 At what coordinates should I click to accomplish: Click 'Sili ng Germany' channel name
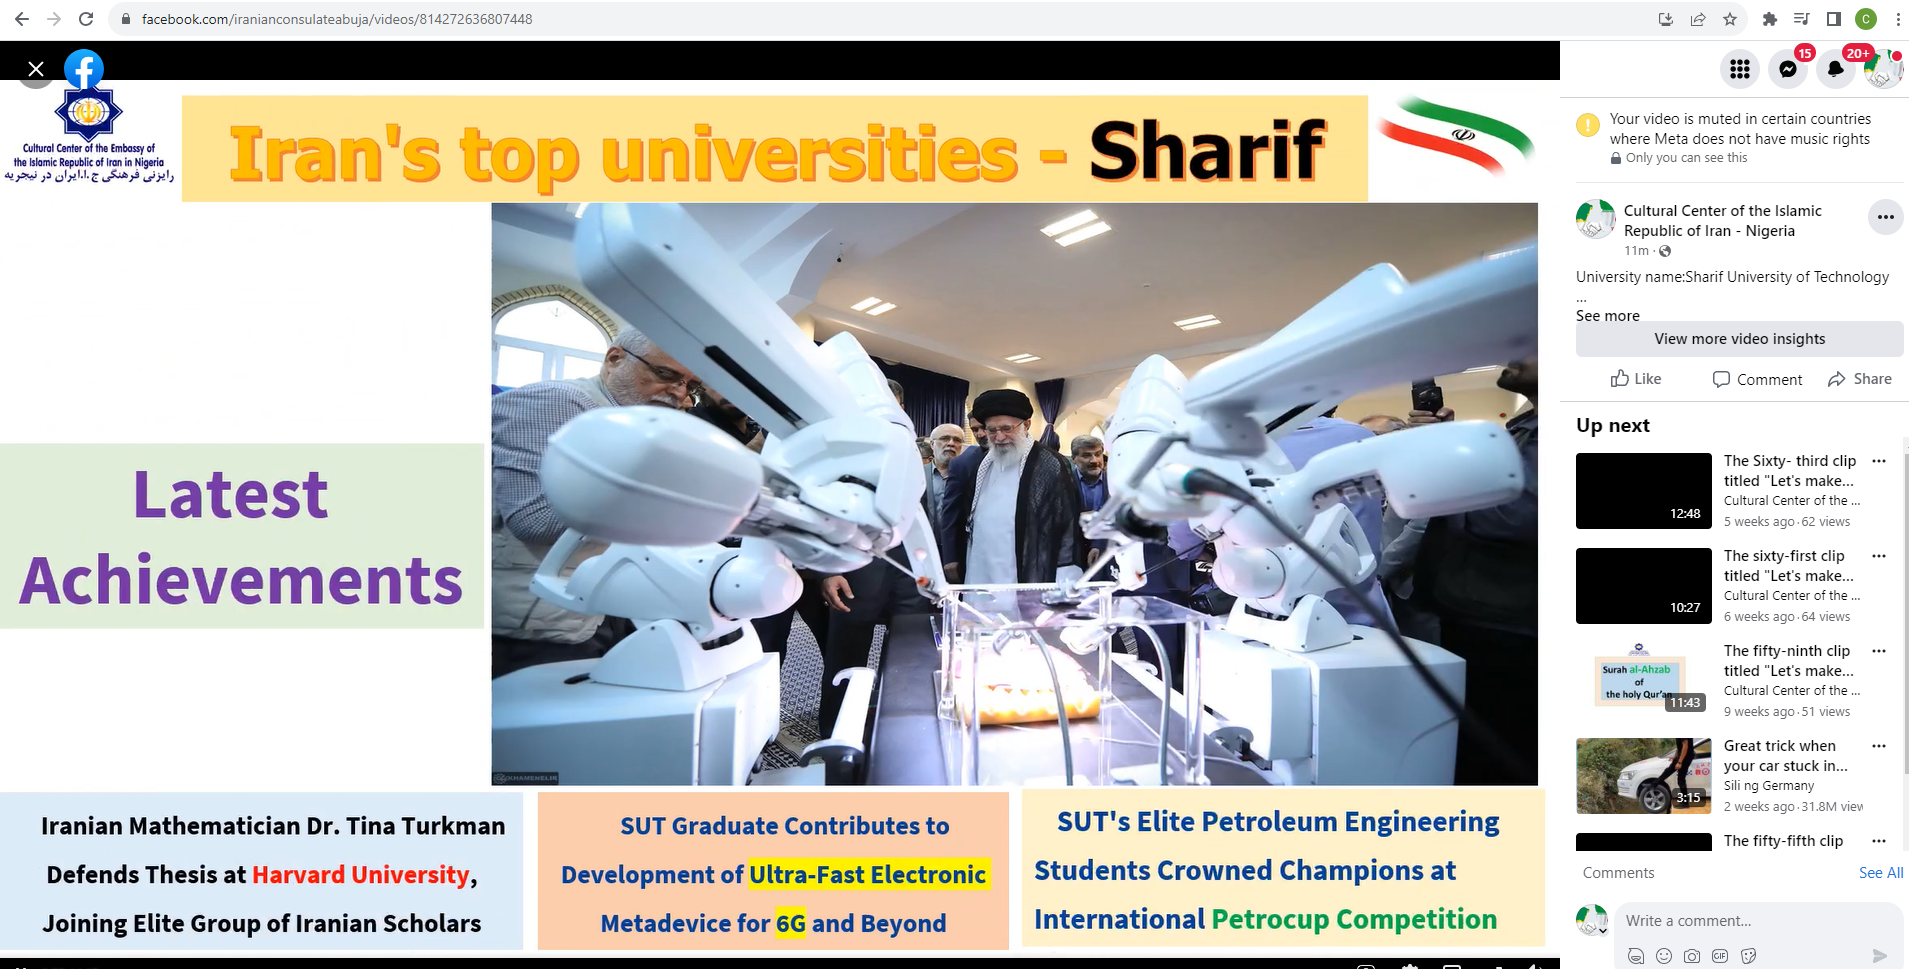(1769, 786)
